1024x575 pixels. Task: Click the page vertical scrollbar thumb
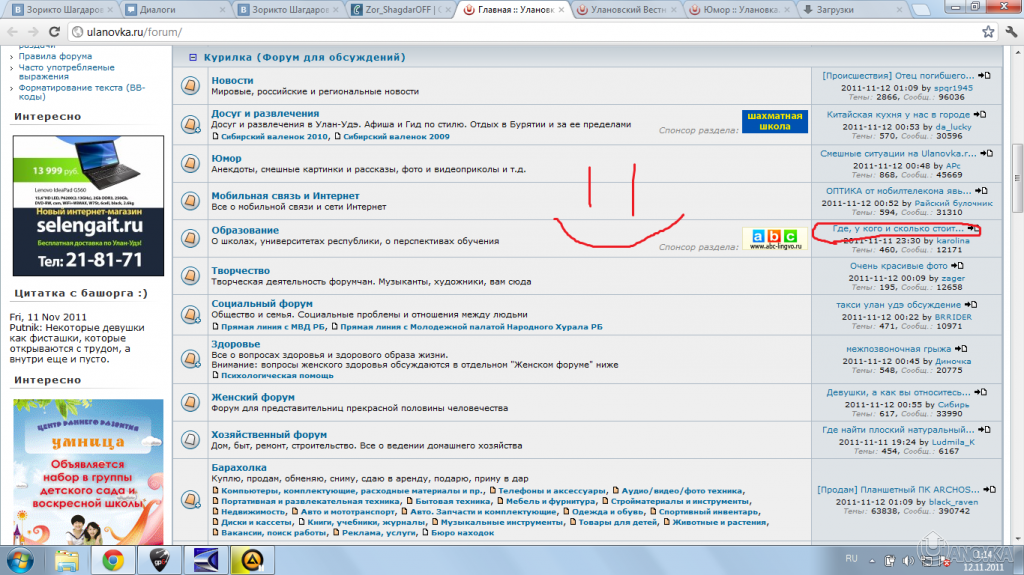1017,178
